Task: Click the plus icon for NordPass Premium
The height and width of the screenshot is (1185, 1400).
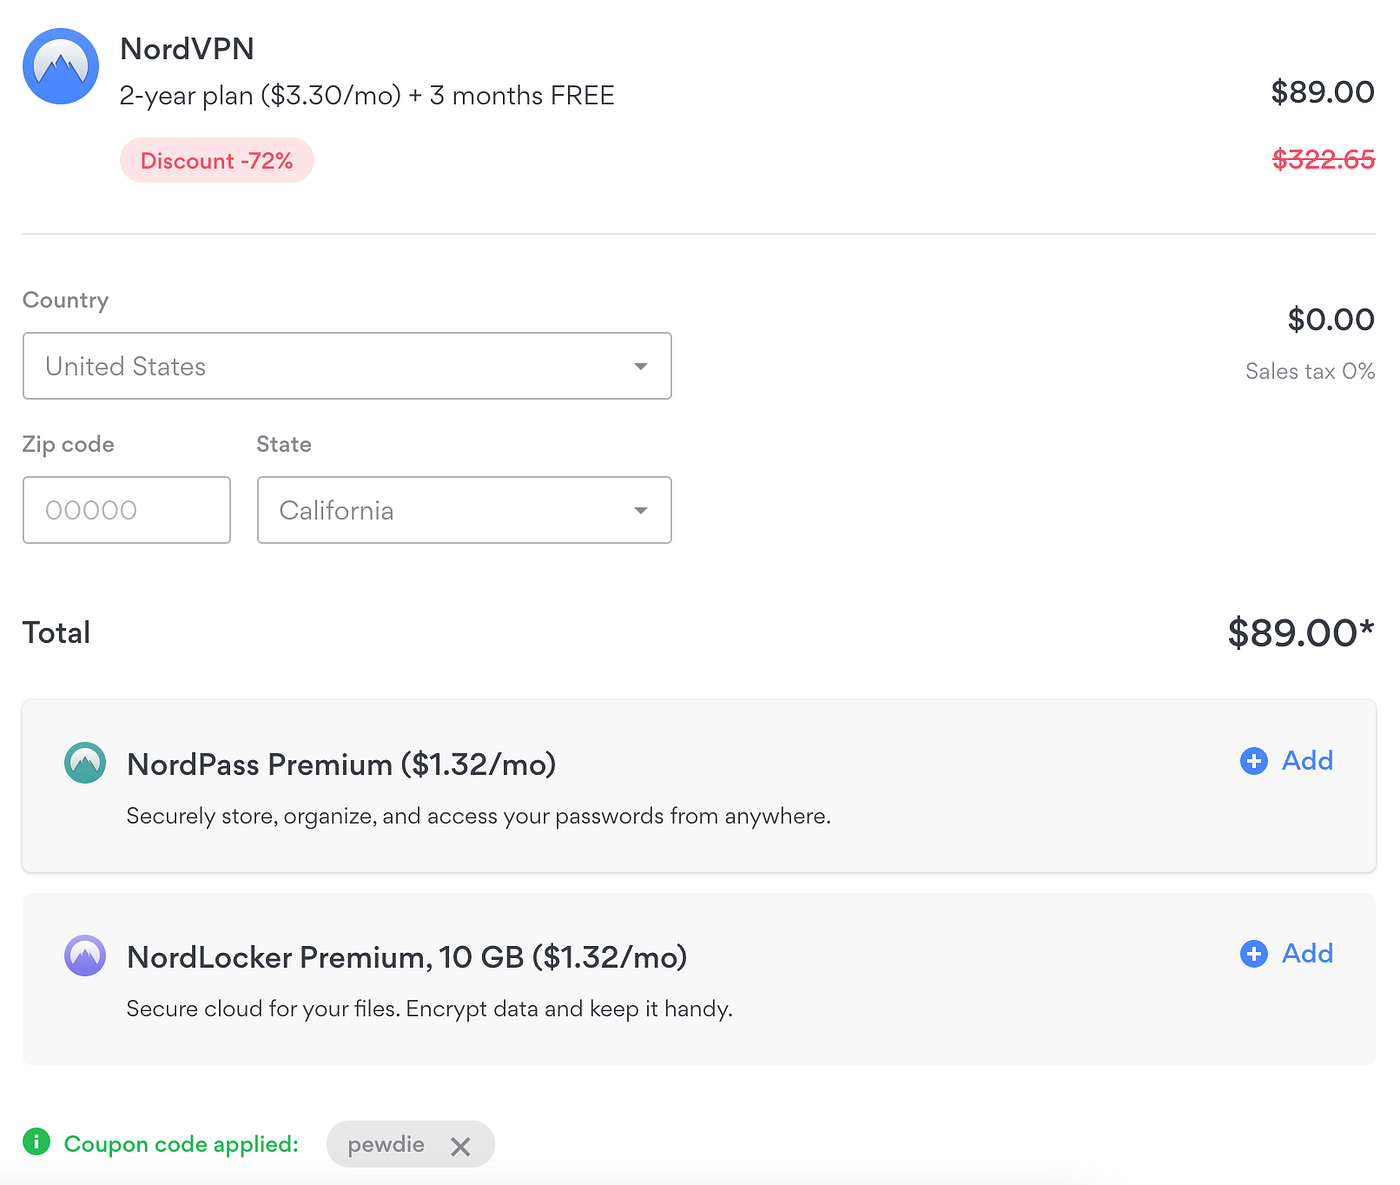Action: tap(1253, 761)
